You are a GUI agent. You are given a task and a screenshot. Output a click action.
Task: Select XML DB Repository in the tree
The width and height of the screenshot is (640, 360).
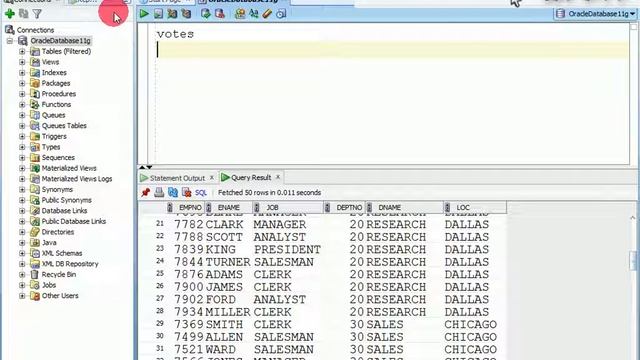tap(70, 264)
